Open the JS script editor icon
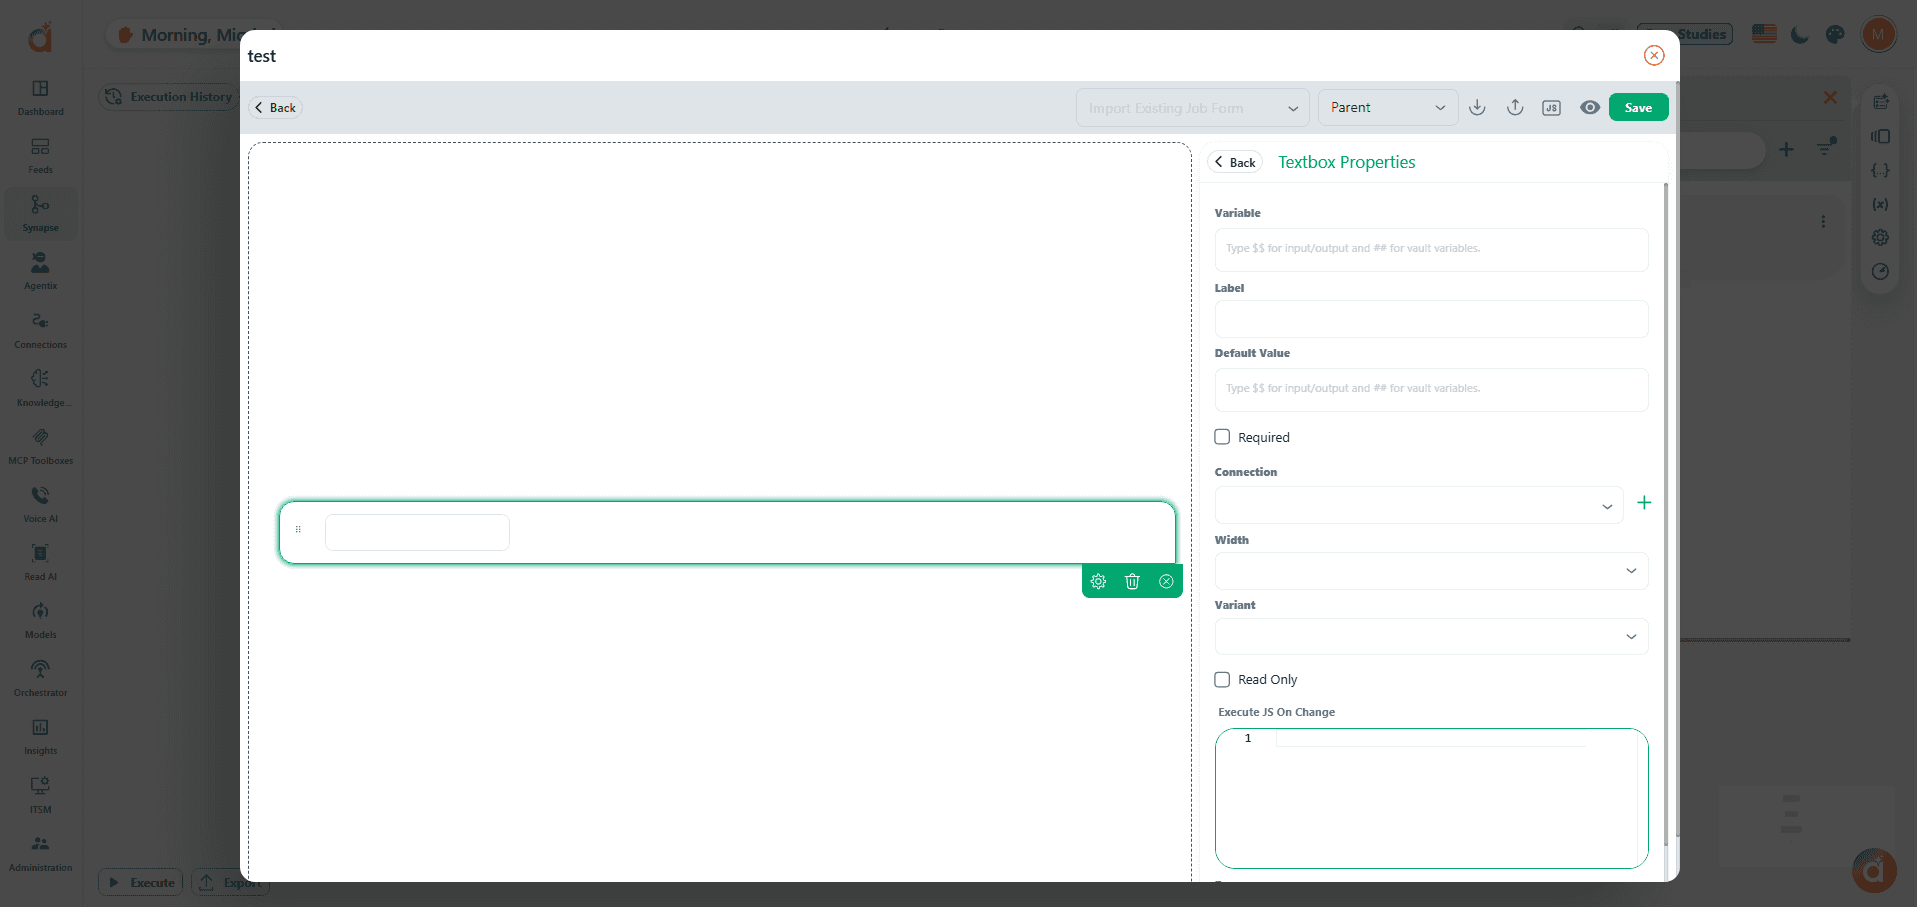 pyautogui.click(x=1551, y=108)
